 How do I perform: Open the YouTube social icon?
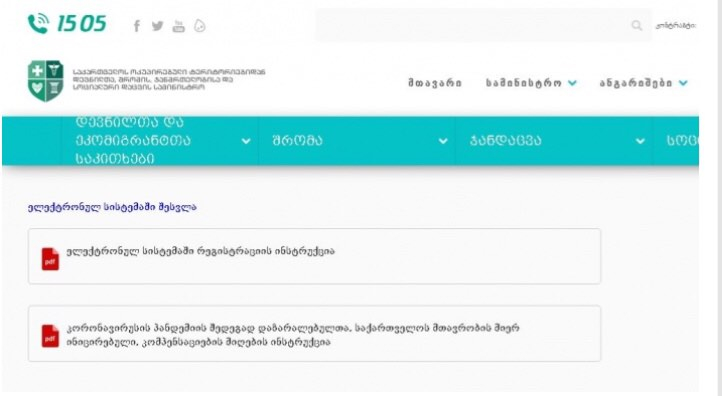click(x=178, y=26)
